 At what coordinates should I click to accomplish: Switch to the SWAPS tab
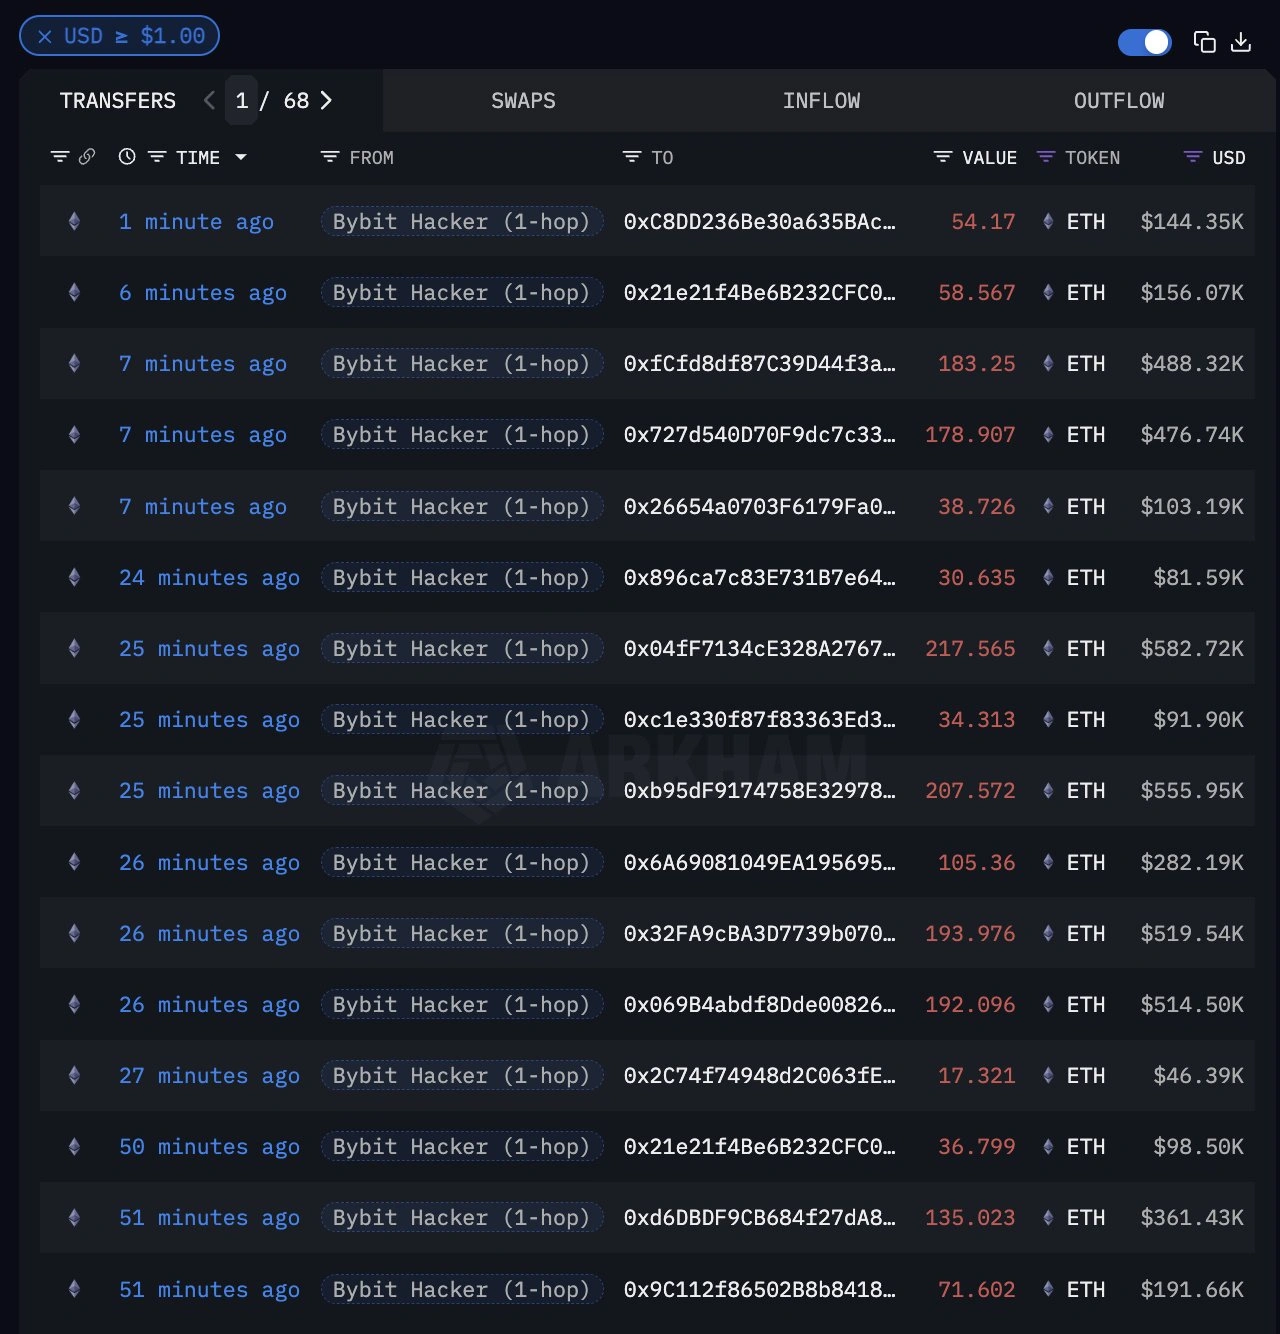[x=523, y=100]
